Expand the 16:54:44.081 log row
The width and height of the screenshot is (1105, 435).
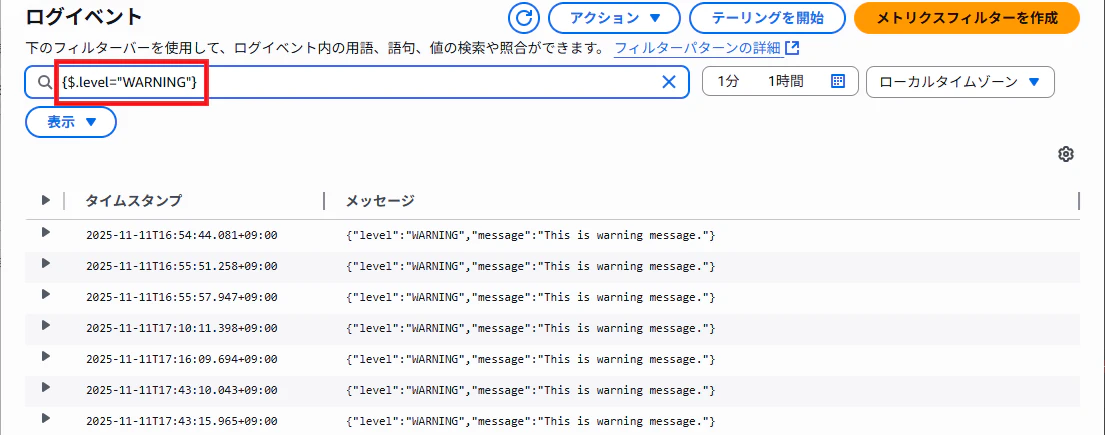click(x=46, y=232)
